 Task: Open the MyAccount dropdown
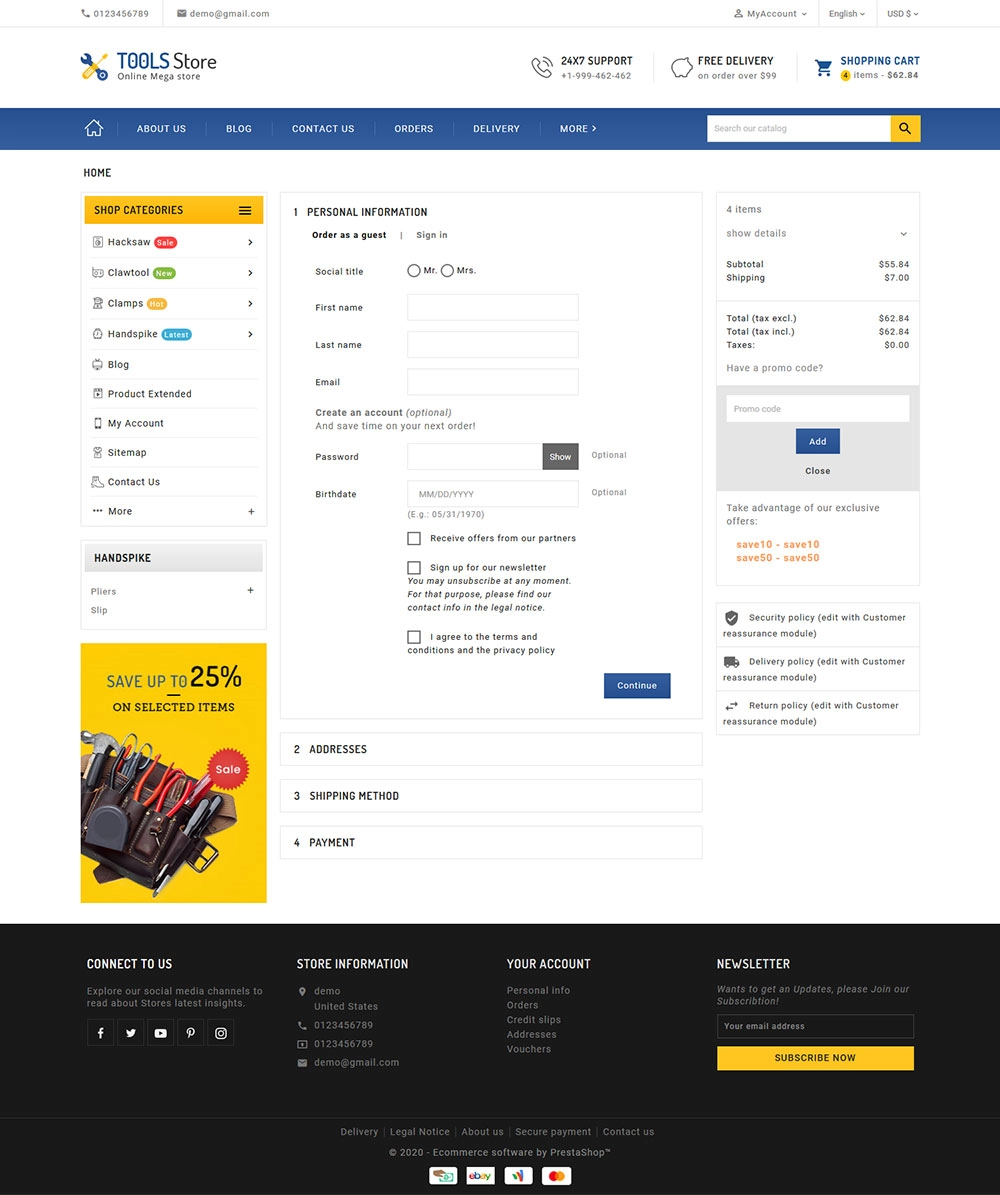pos(770,14)
